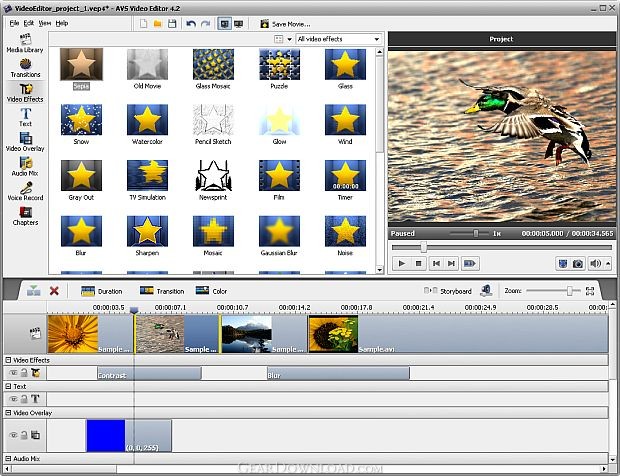Collapse the Video Effects track section
620x476 pixels.
point(8,360)
